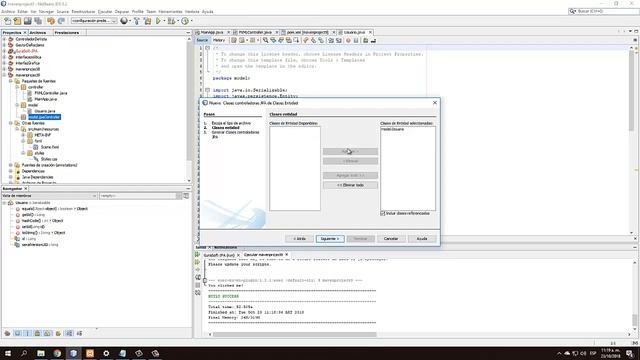Image resolution: width=640 pixels, height=360 pixels.
Task: Open the Vista de miembros combo box
Action: click(x=49, y=196)
